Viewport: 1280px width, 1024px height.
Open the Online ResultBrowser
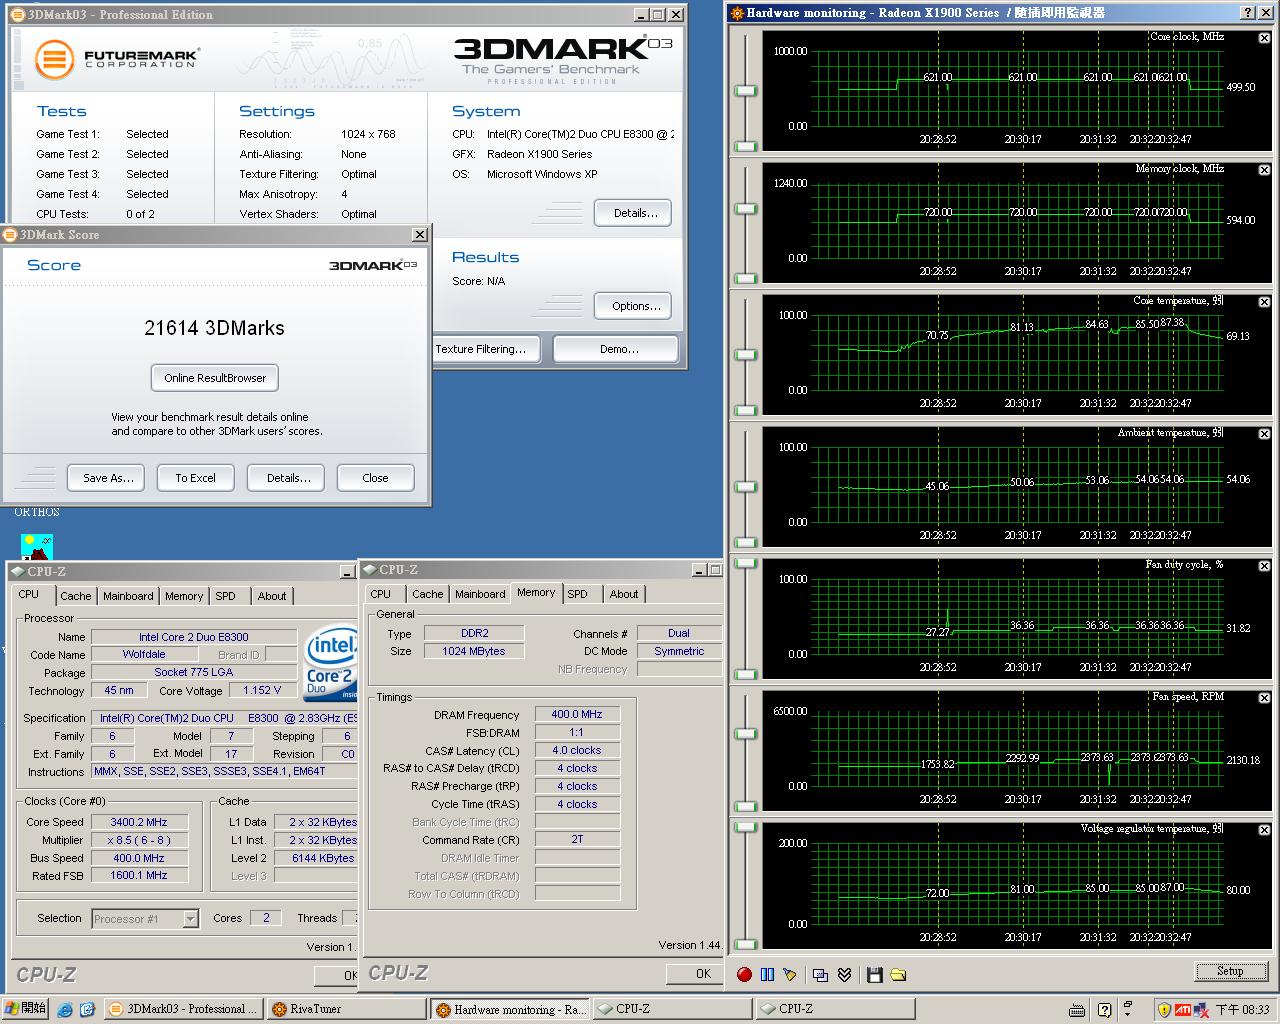(x=215, y=378)
